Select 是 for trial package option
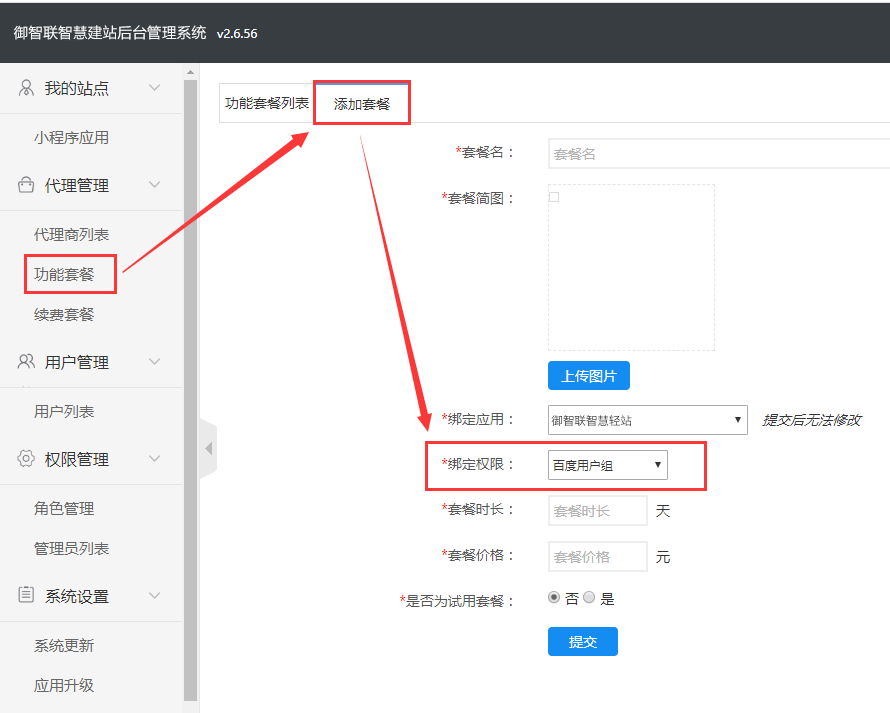The height and width of the screenshot is (713, 890). [x=589, y=598]
